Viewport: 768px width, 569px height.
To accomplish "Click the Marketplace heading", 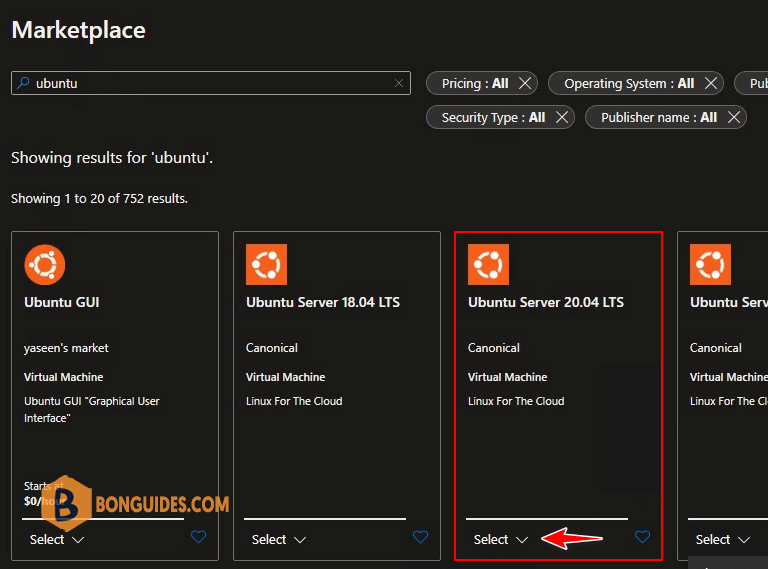I will [78, 30].
